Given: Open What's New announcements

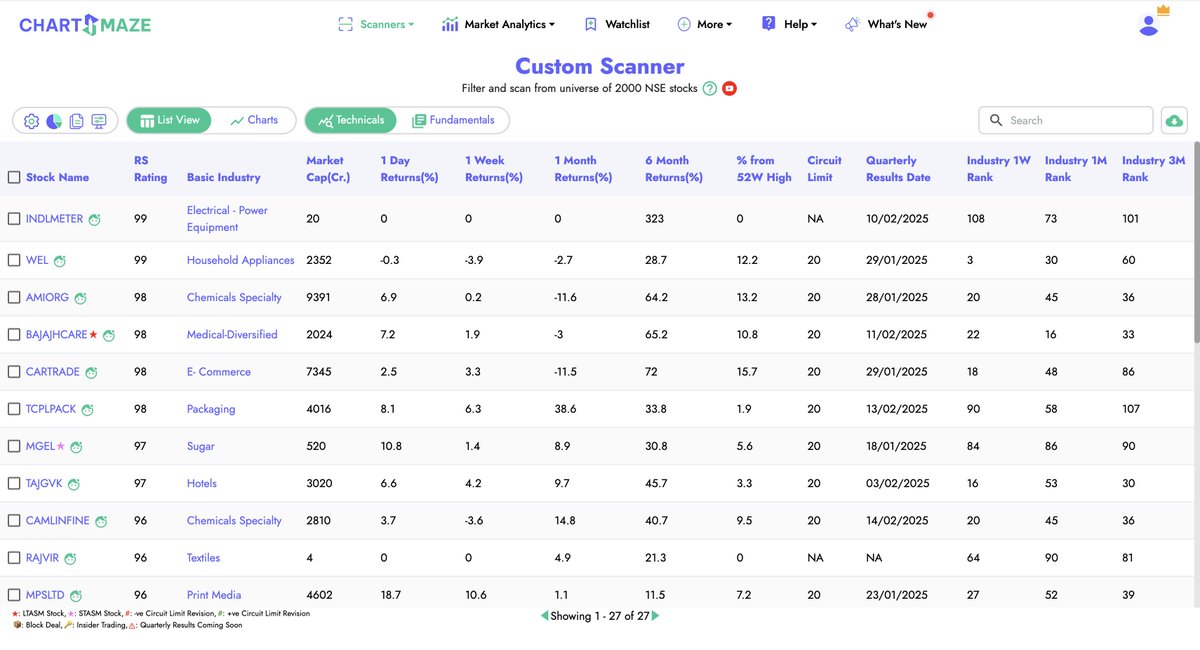Looking at the screenshot, I should [887, 24].
